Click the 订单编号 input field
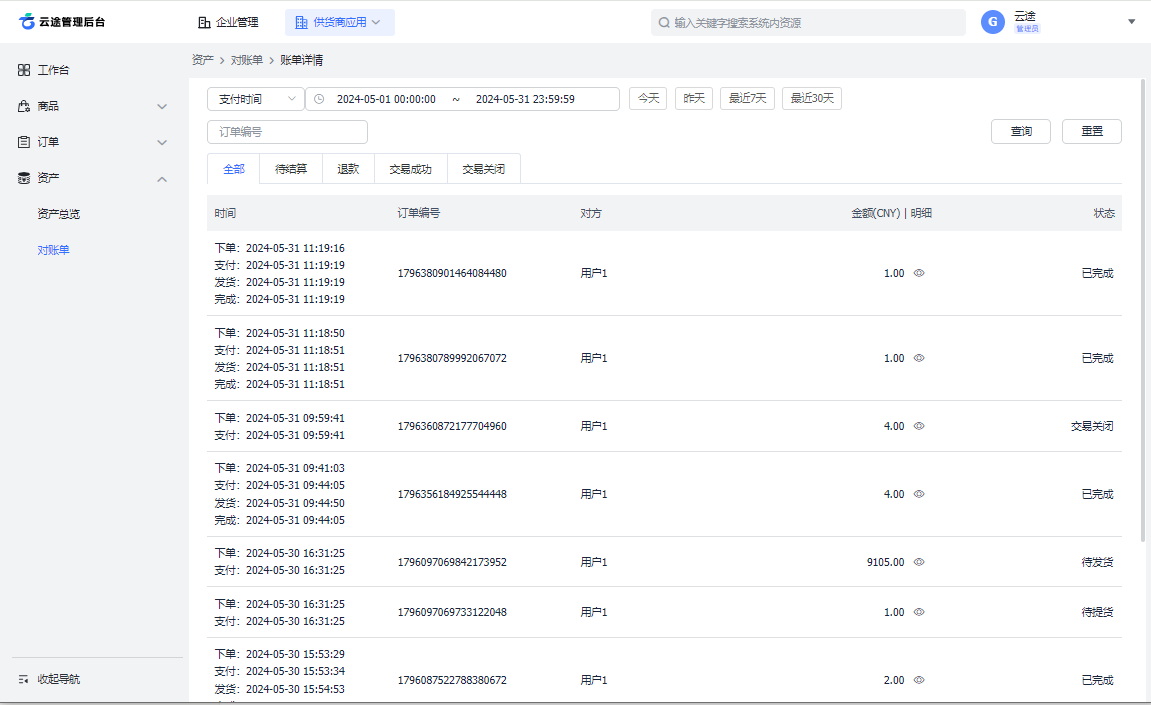1151x705 pixels. (x=287, y=131)
